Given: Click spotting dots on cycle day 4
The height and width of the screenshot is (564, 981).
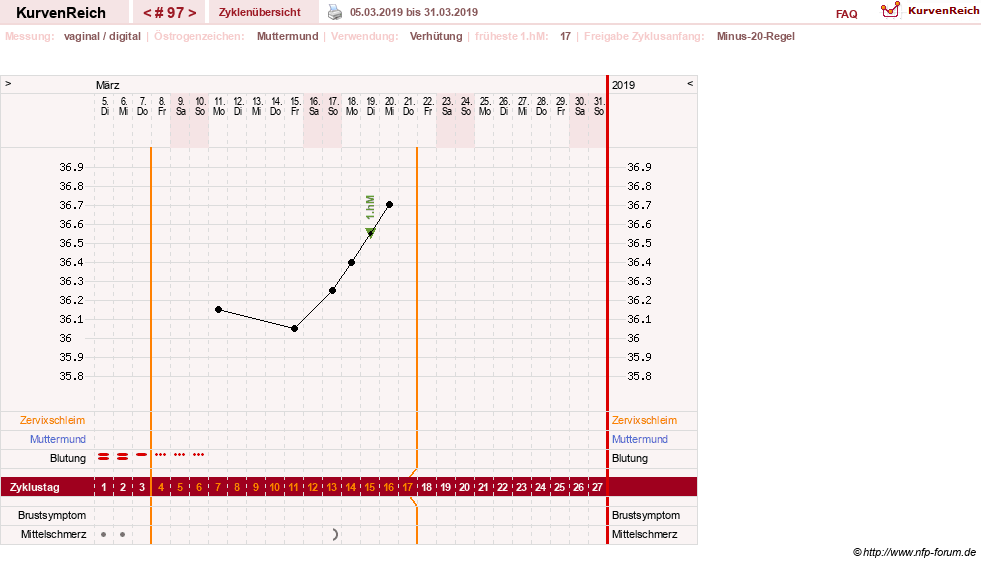Looking at the screenshot, I should (161, 454).
